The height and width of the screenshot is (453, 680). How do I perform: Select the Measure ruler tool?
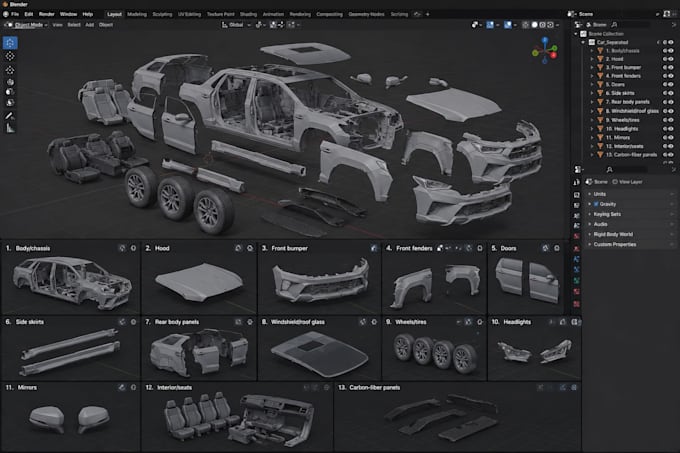point(10,128)
